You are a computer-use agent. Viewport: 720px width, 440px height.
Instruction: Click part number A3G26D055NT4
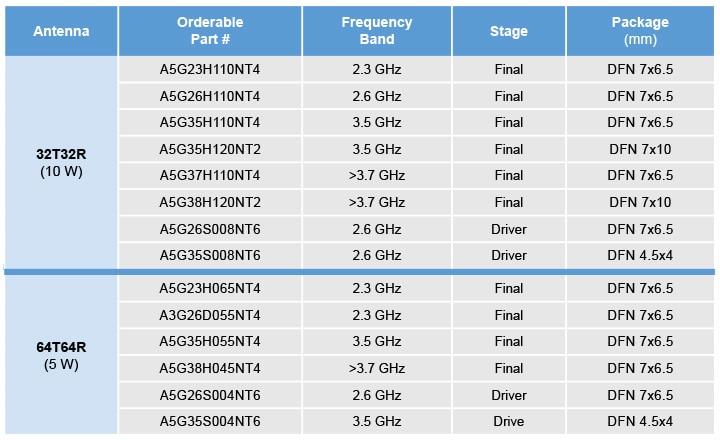(210, 315)
